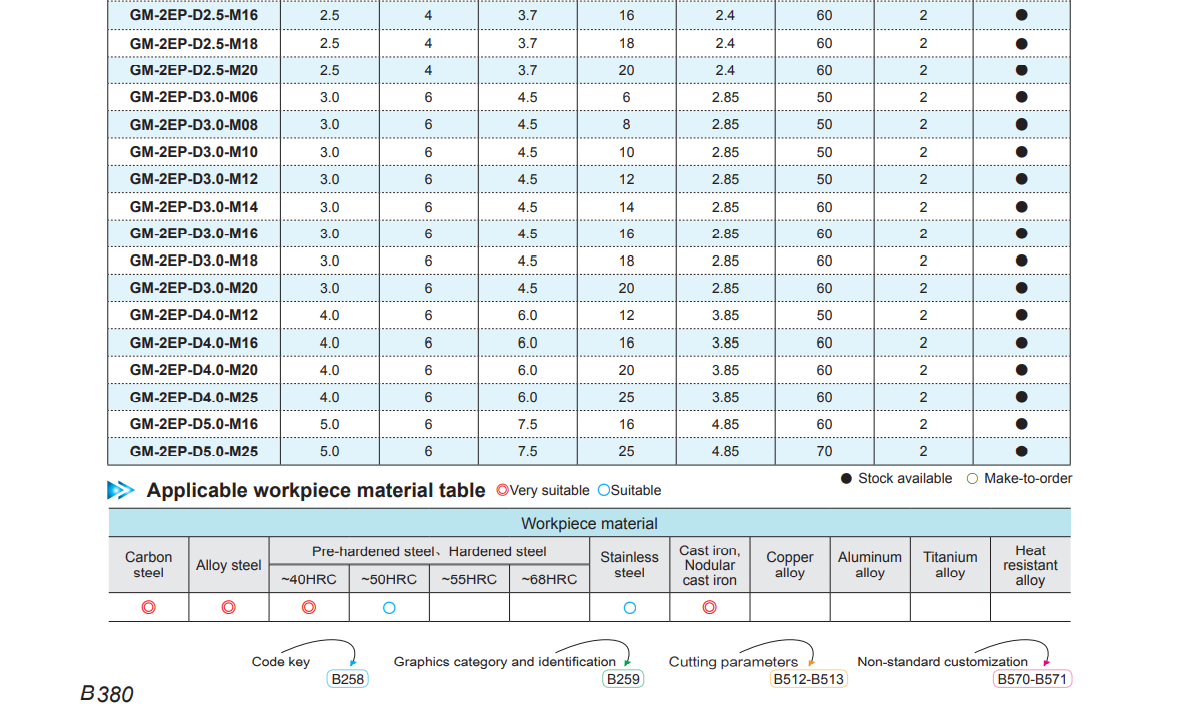Select the GM-2EP-D2.5-M20 model name

[194, 70]
